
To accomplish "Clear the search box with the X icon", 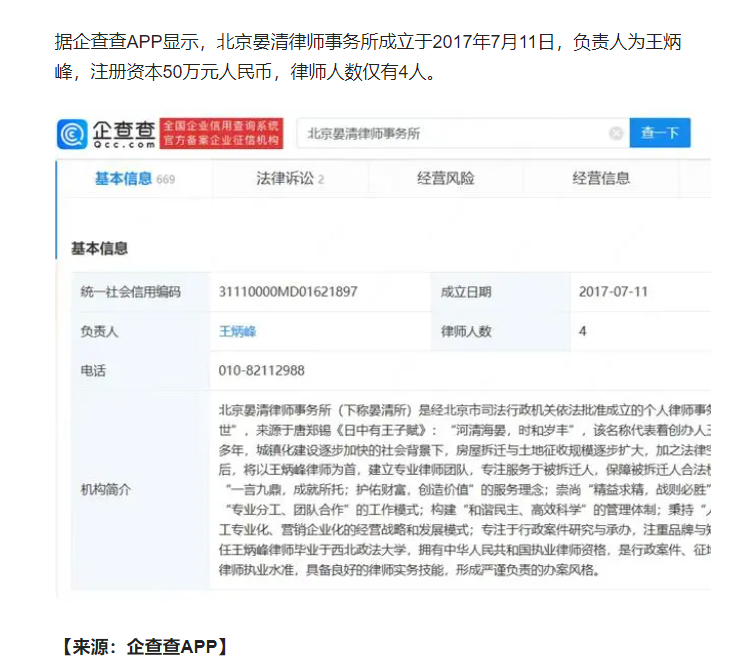I will point(616,133).
